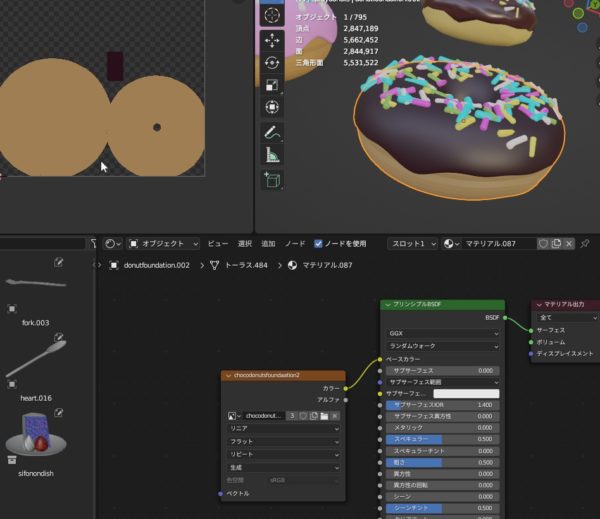Open the GGX distribution dropdown
This screenshot has height=519, width=600.
pos(442,333)
